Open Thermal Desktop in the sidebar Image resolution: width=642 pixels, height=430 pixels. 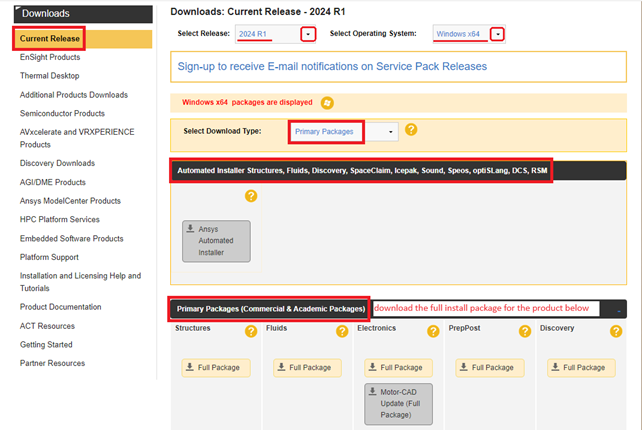(x=50, y=76)
